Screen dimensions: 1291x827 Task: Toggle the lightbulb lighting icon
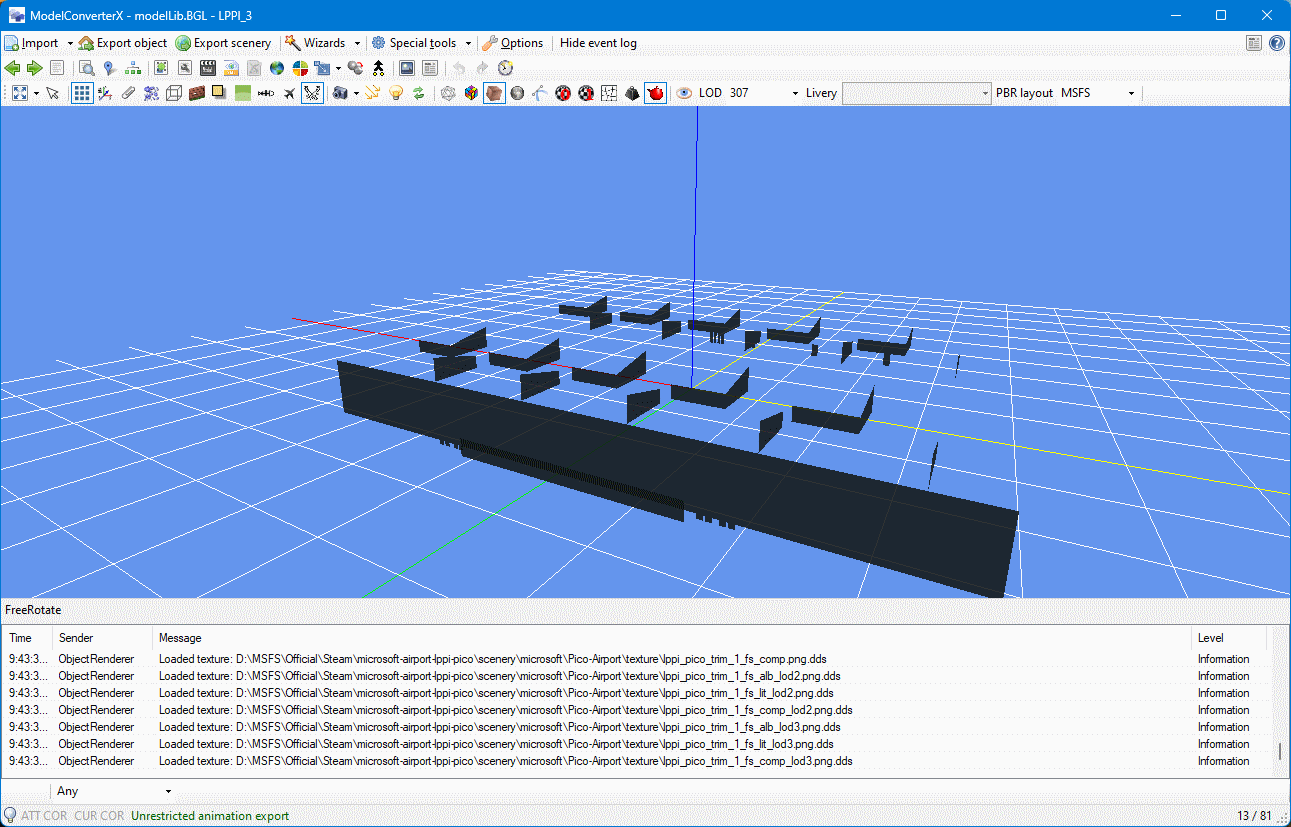(395, 92)
